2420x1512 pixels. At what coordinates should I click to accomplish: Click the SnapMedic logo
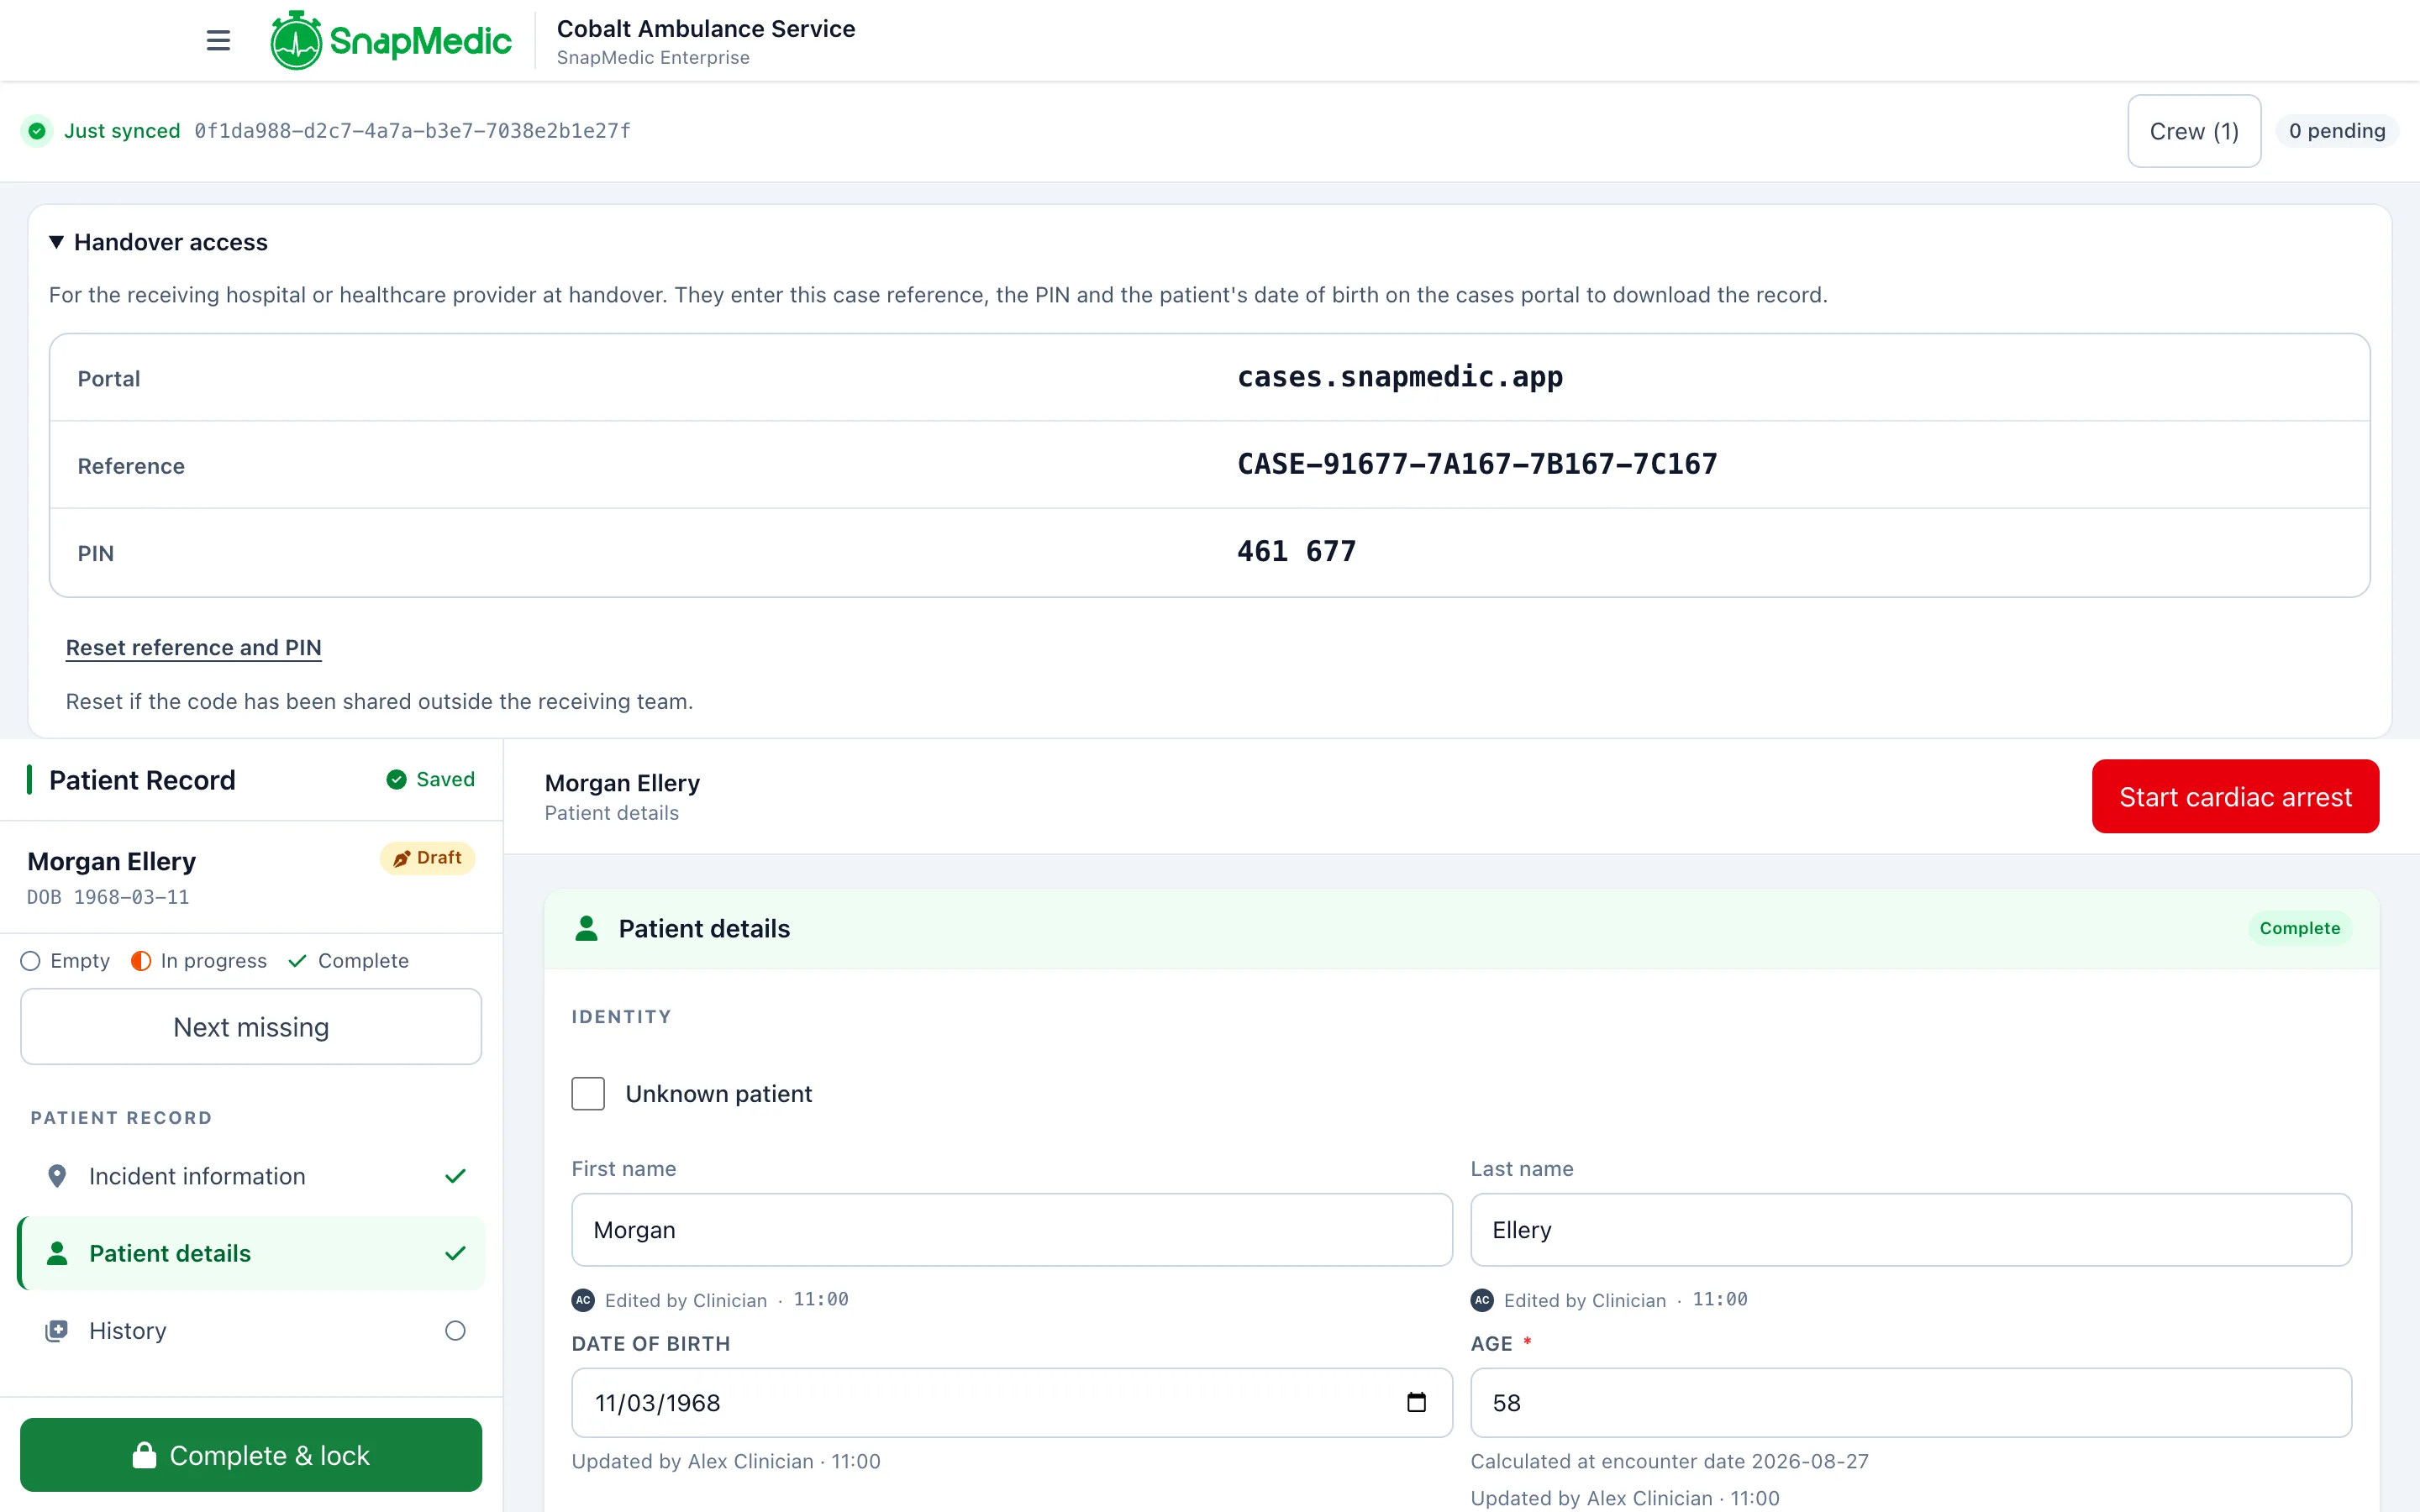391,40
